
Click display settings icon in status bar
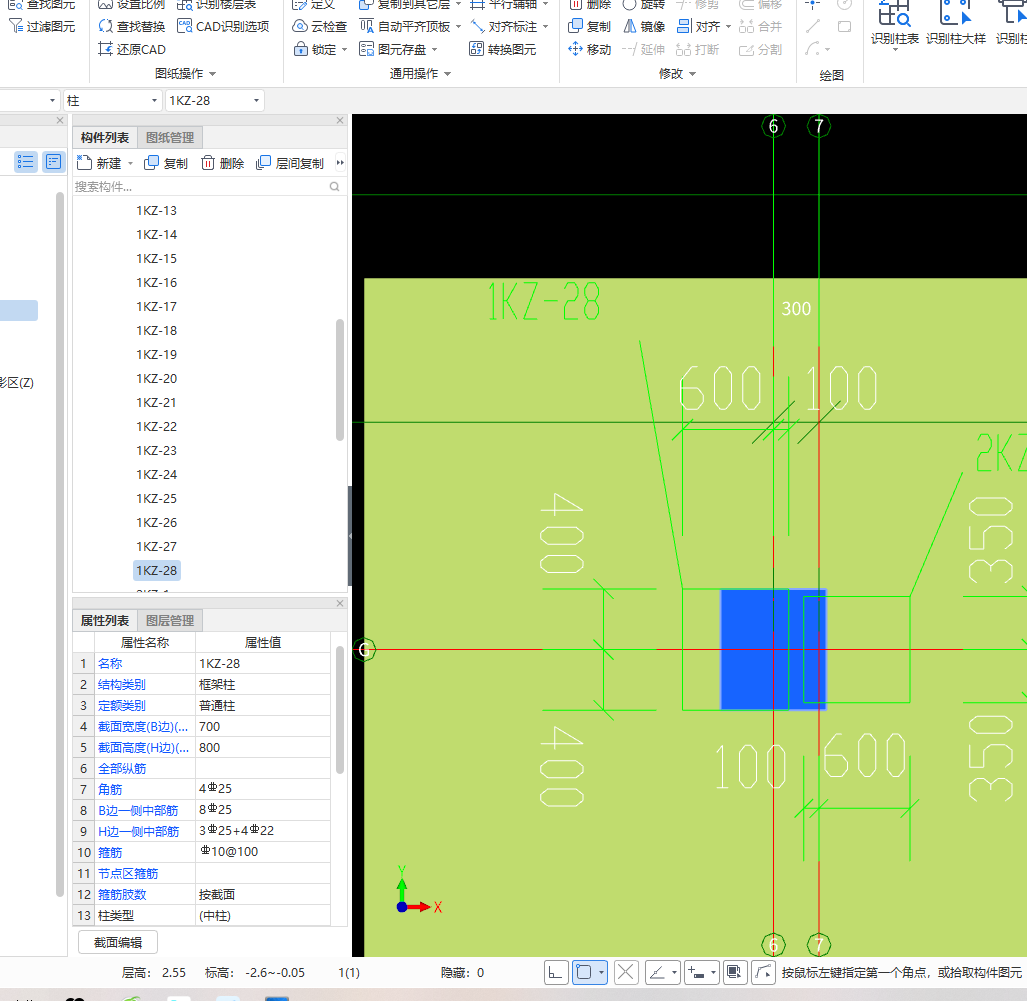pos(735,972)
